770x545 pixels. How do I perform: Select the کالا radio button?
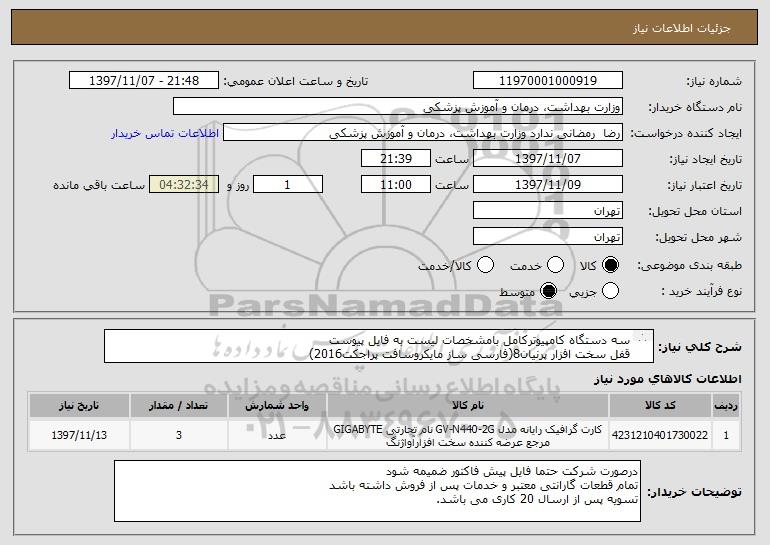pyautogui.click(x=610, y=265)
